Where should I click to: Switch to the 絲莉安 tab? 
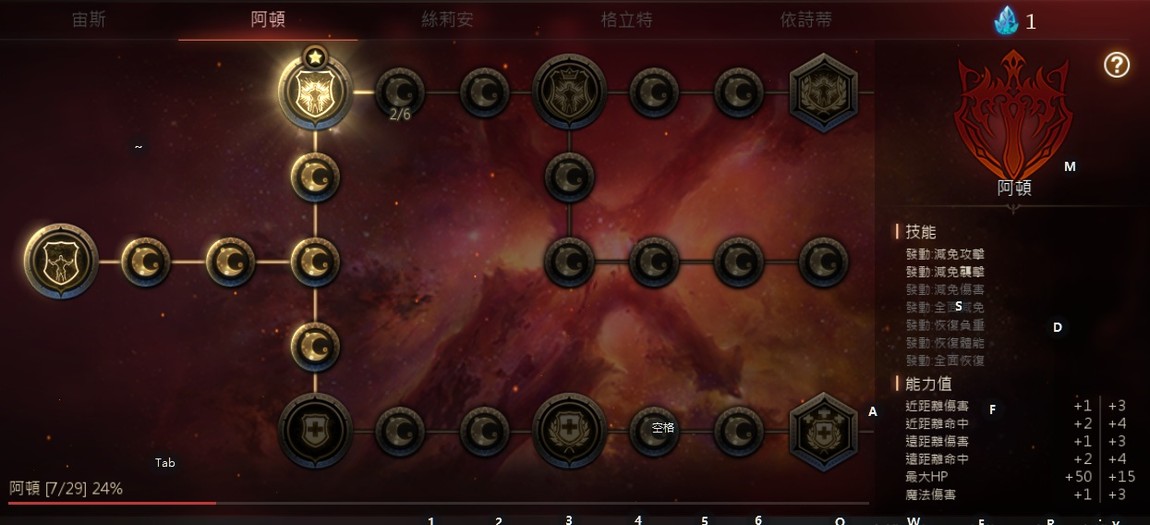(x=447, y=20)
